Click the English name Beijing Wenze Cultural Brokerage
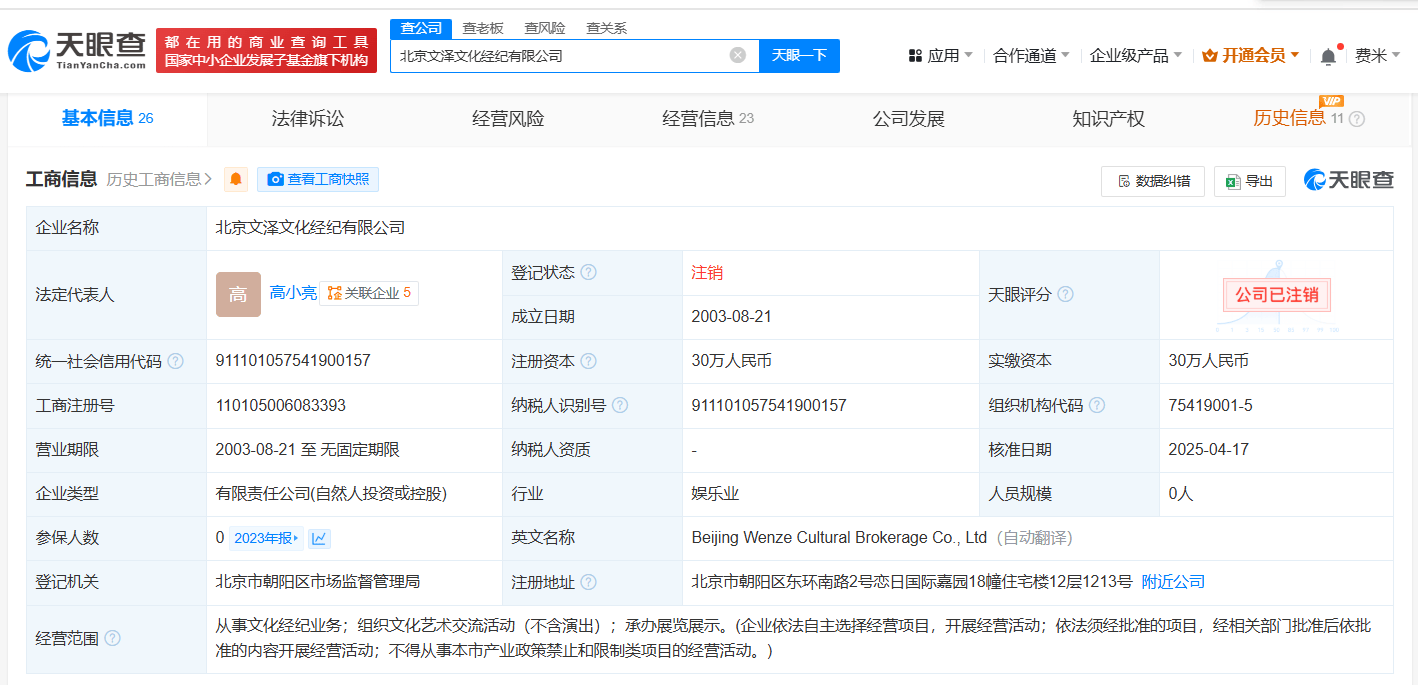The height and width of the screenshot is (685, 1418). pos(839,538)
